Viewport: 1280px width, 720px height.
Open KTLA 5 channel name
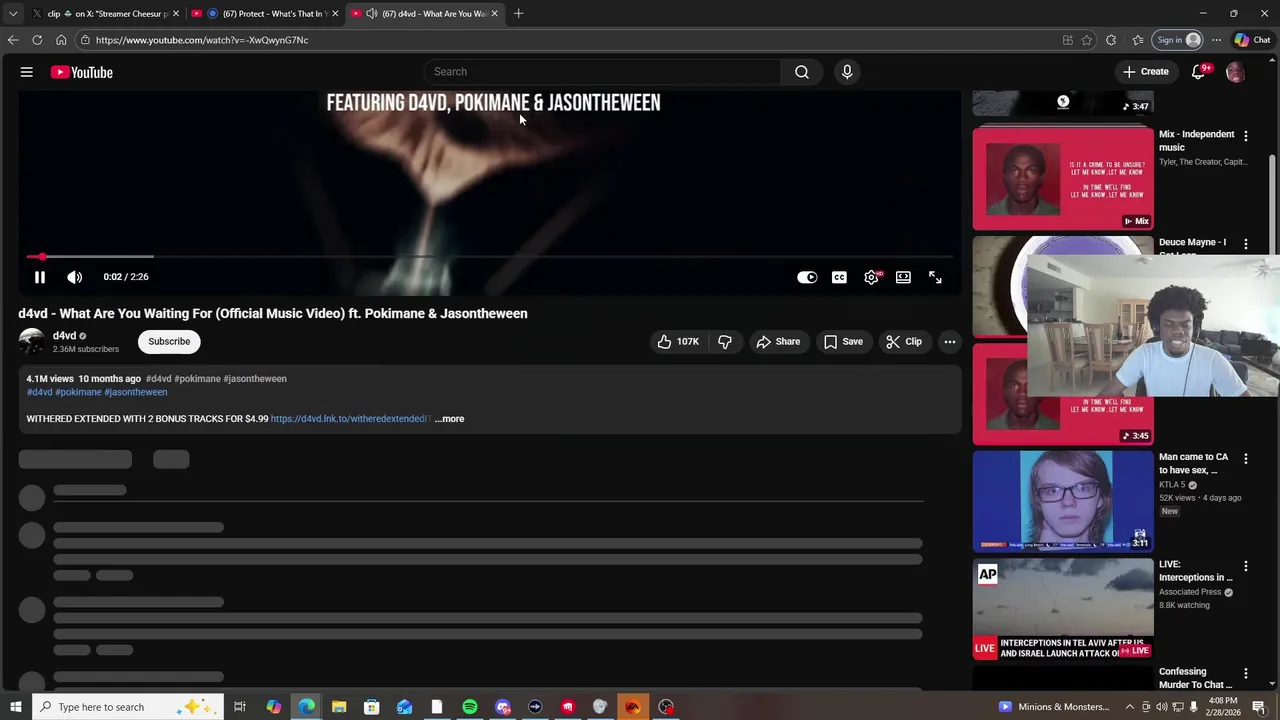pyautogui.click(x=1172, y=485)
